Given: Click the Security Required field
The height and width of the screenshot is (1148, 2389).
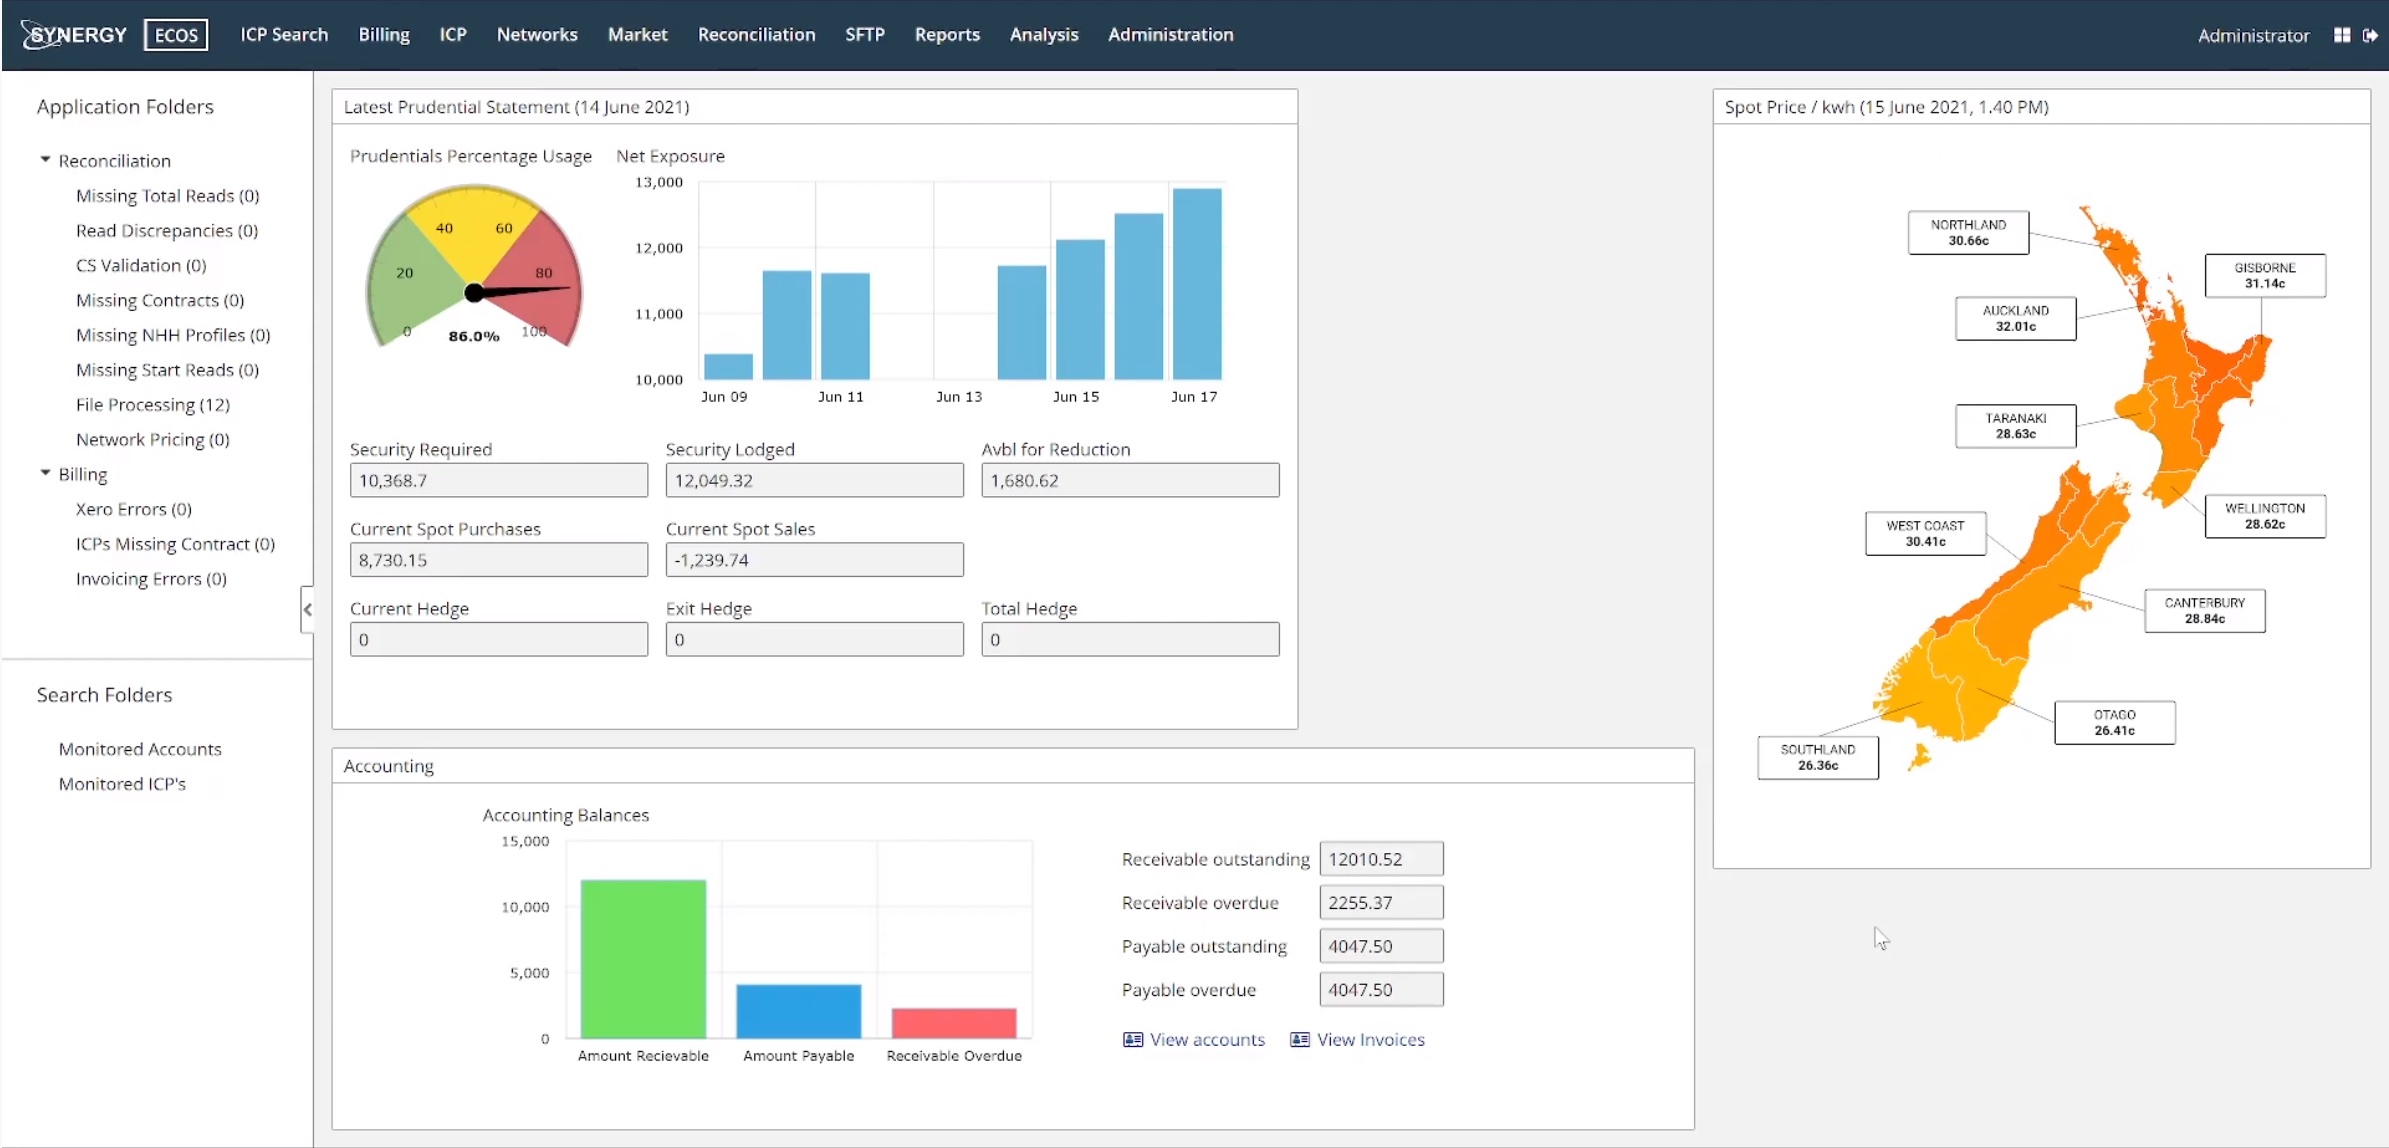Looking at the screenshot, I should [x=499, y=480].
